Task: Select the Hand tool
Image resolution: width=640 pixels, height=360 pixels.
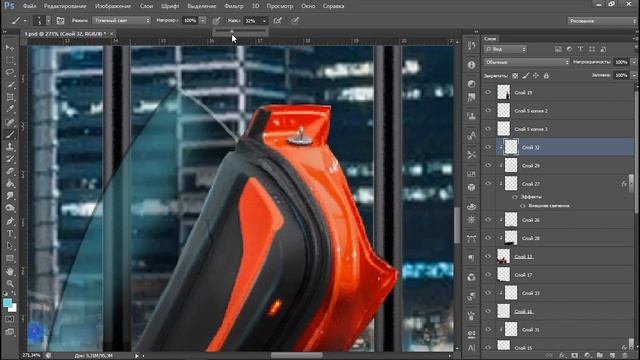Action: pos(10,271)
